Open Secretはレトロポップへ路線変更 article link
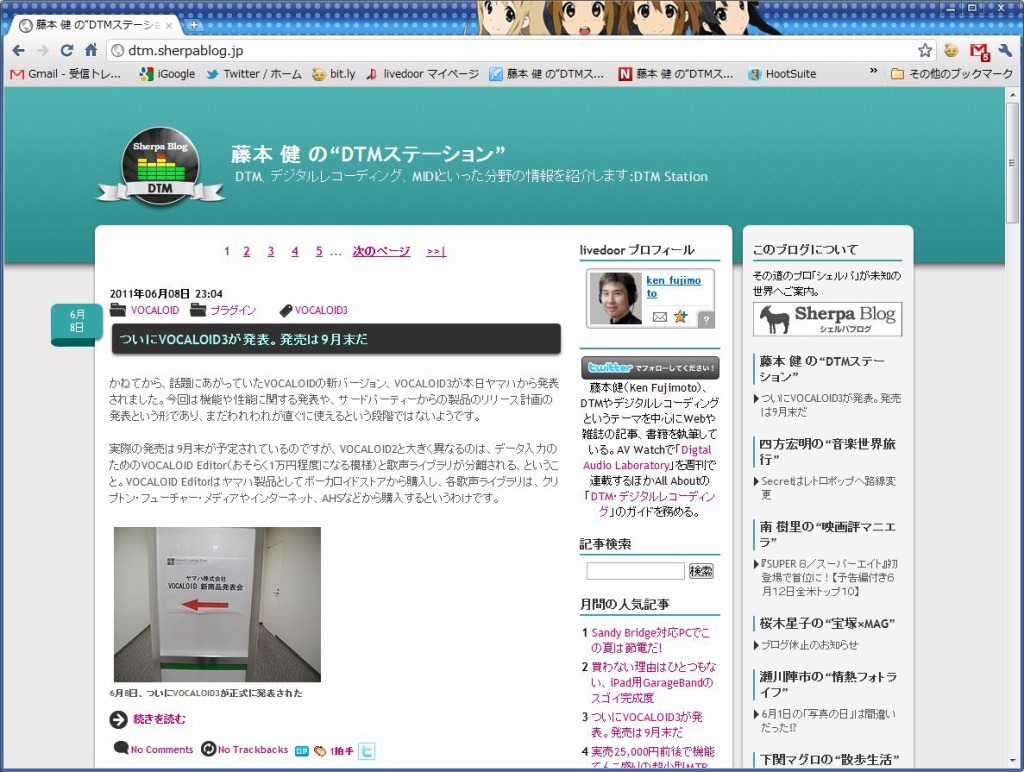1024x772 pixels. (828, 488)
